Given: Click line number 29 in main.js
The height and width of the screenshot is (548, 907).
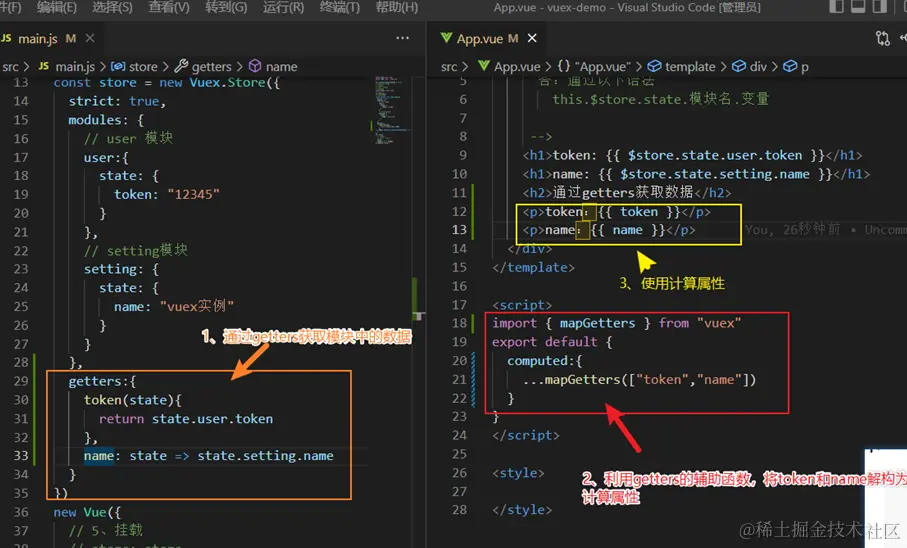Looking at the screenshot, I should pyautogui.click(x=21, y=381).
